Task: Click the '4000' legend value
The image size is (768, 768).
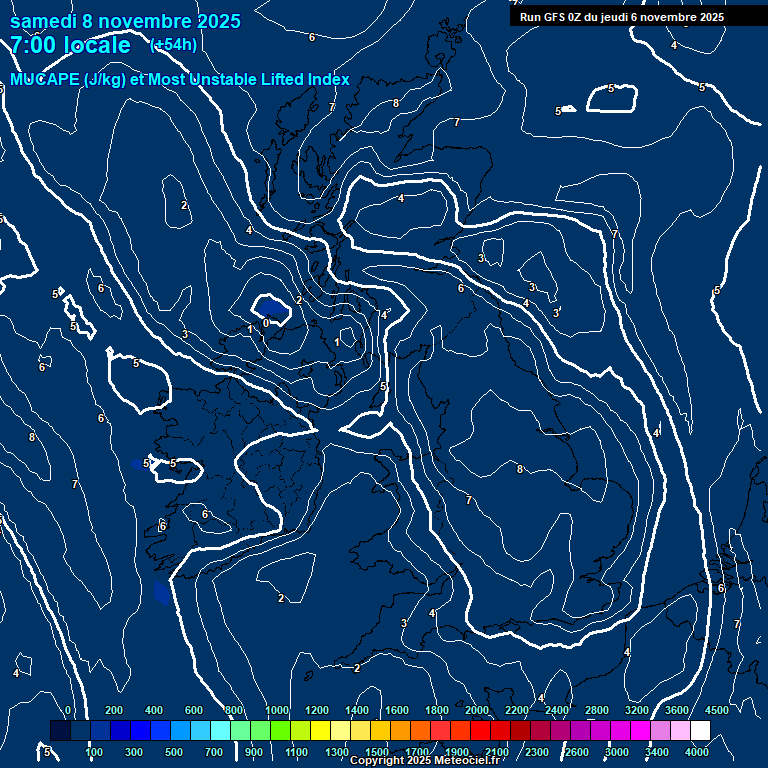Action: tap(696, 752)
